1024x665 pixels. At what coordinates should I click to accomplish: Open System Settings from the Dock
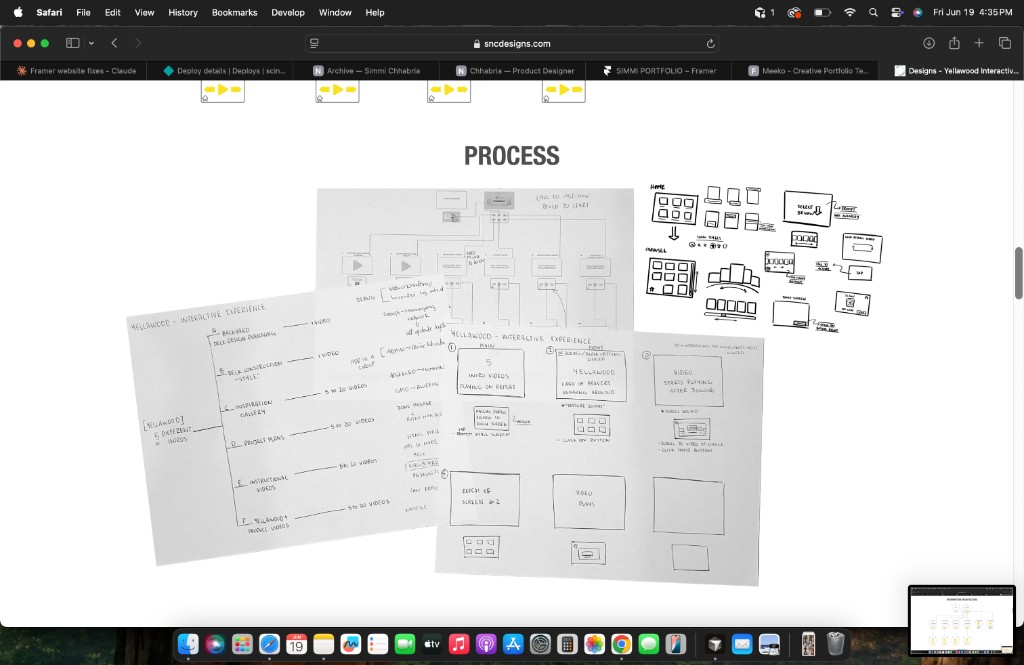[540, 644]
